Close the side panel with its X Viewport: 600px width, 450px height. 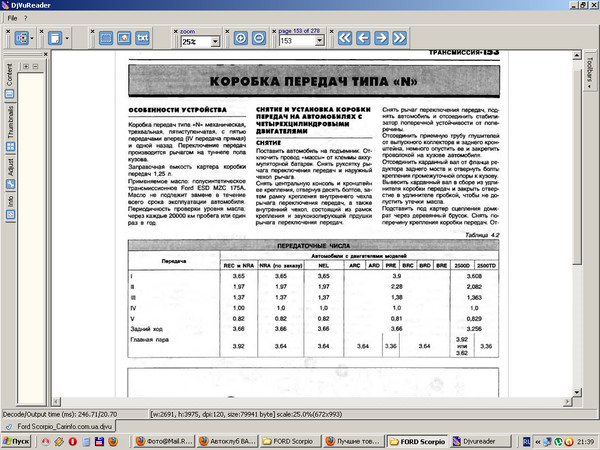click(x=46, y=54)
